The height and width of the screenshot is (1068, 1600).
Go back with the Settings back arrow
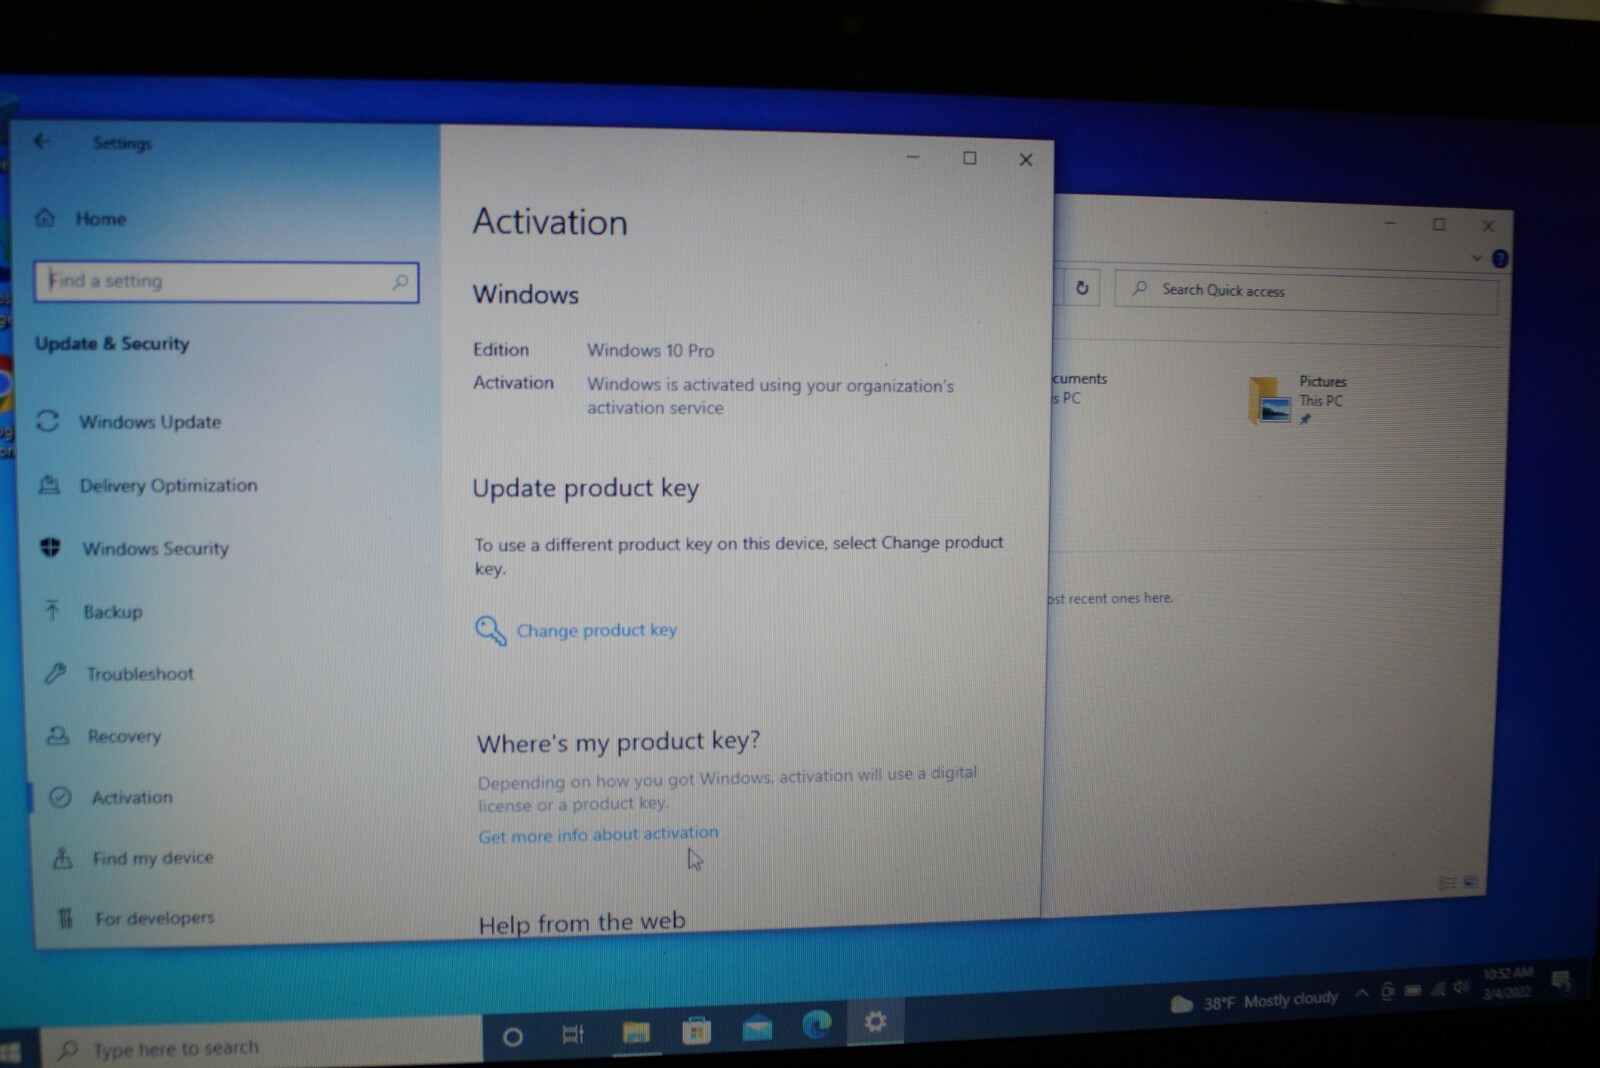tap(42, 141)
